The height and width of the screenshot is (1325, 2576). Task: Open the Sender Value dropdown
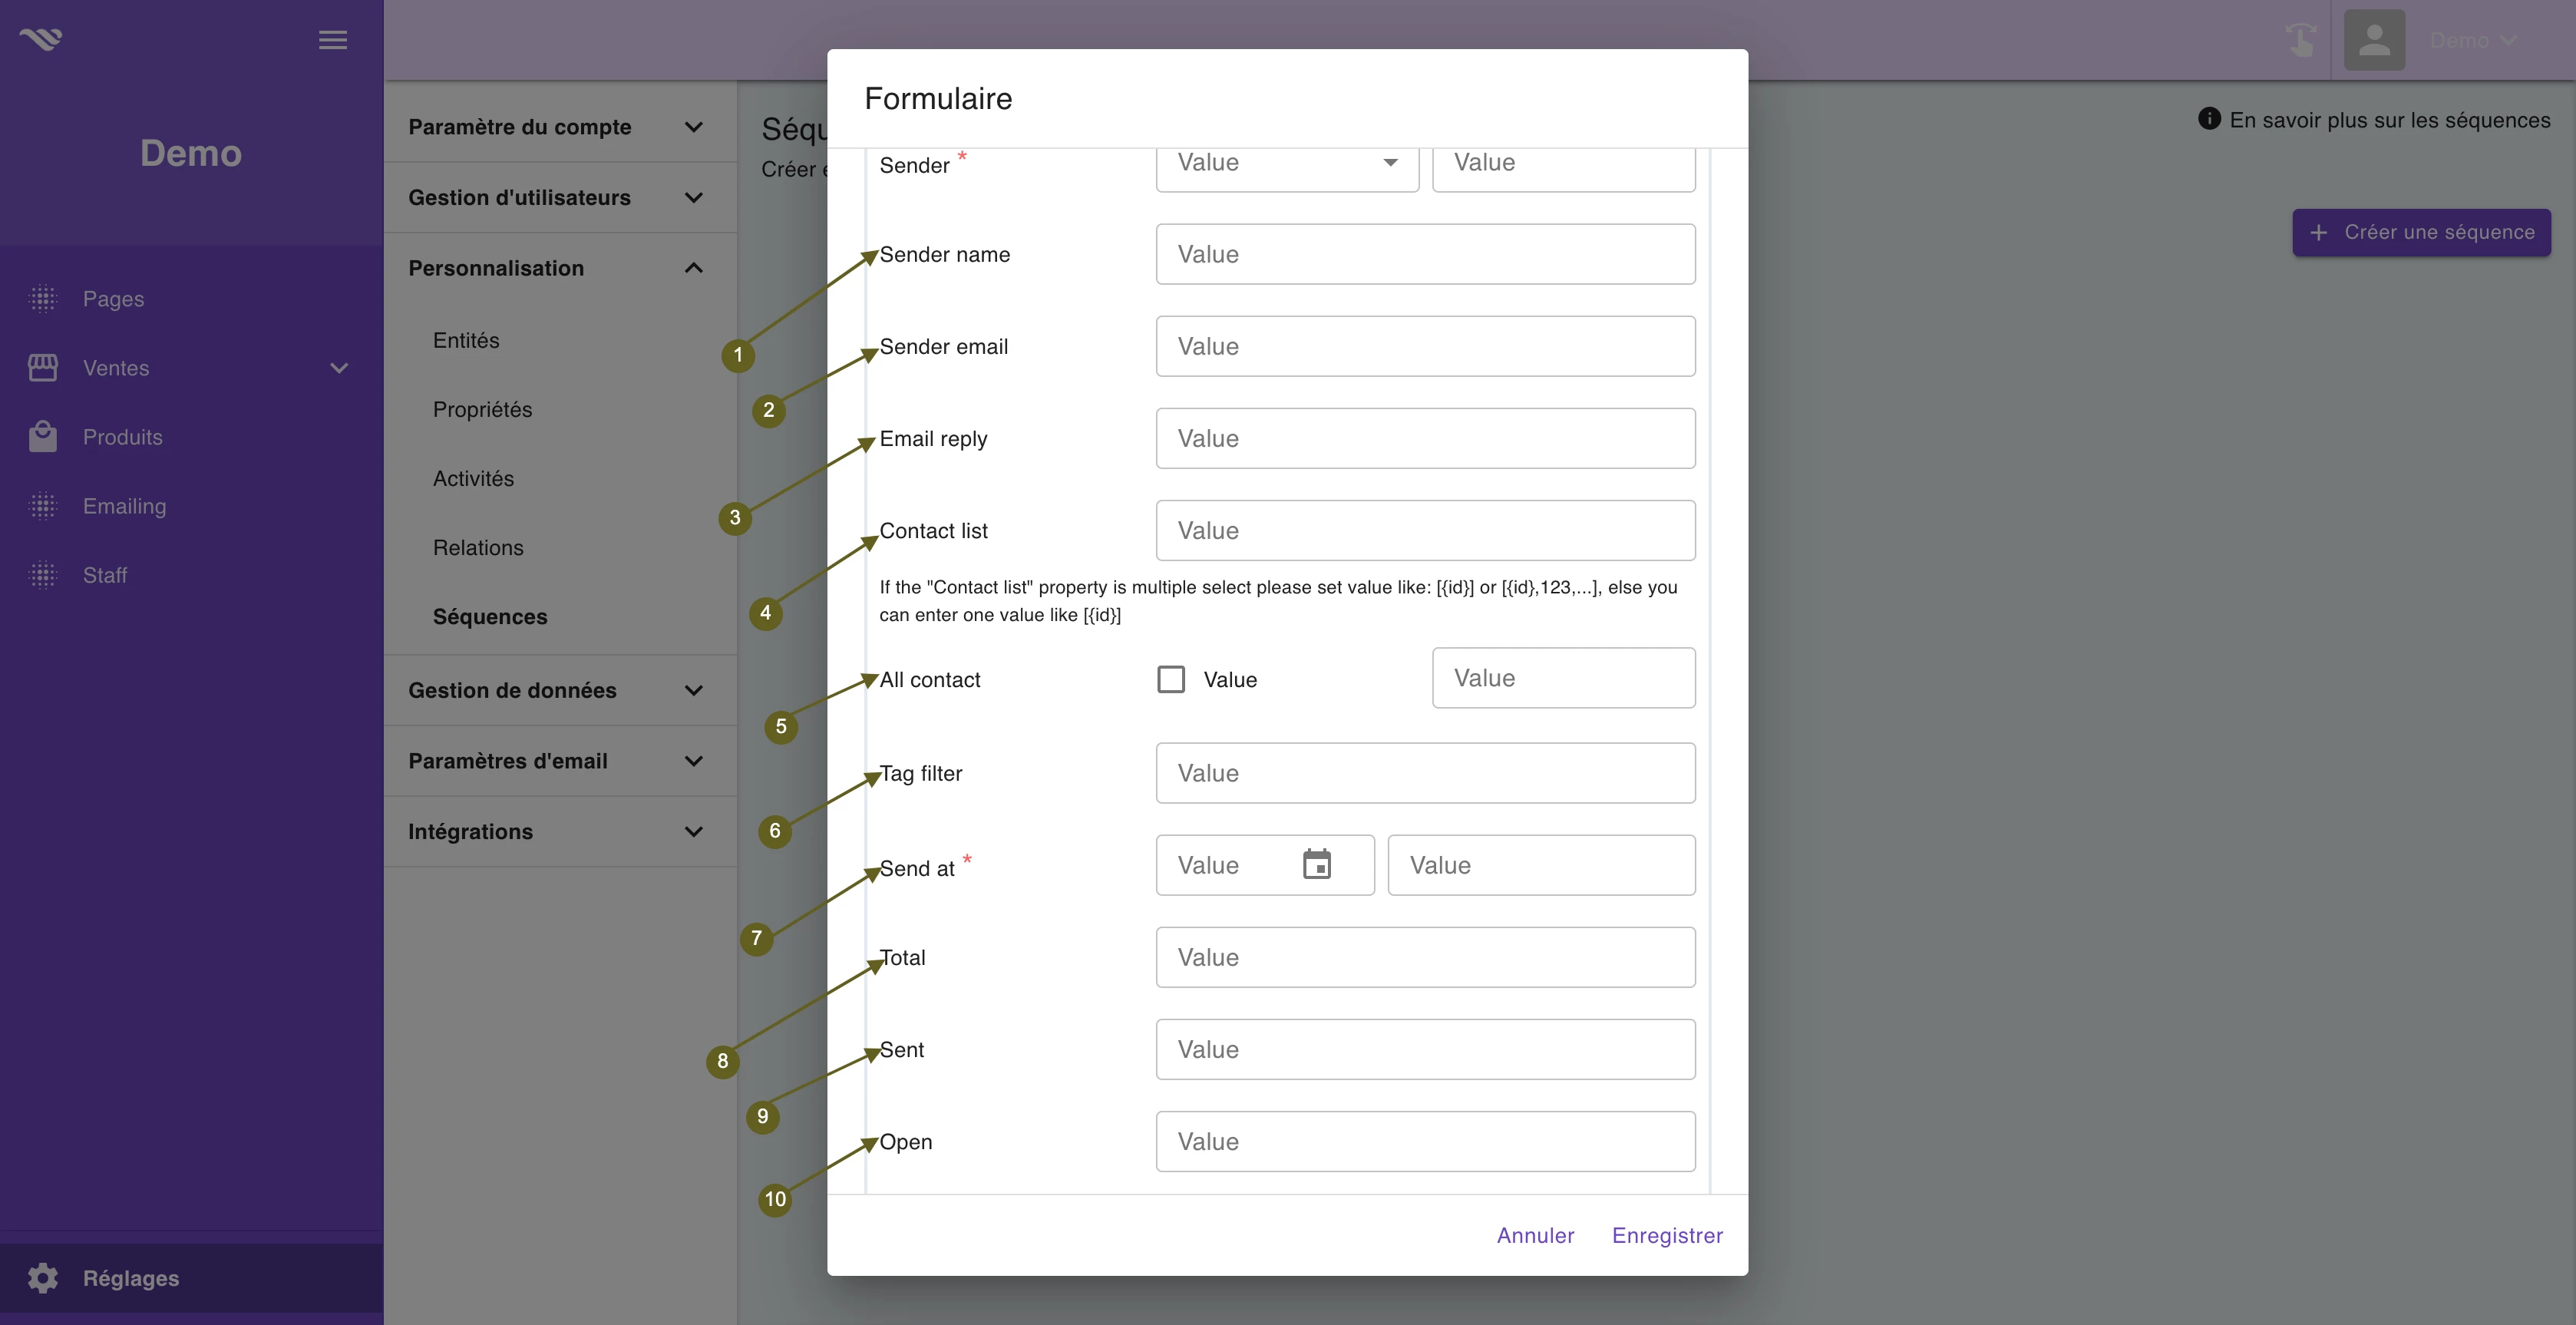tap(1287, 163)
